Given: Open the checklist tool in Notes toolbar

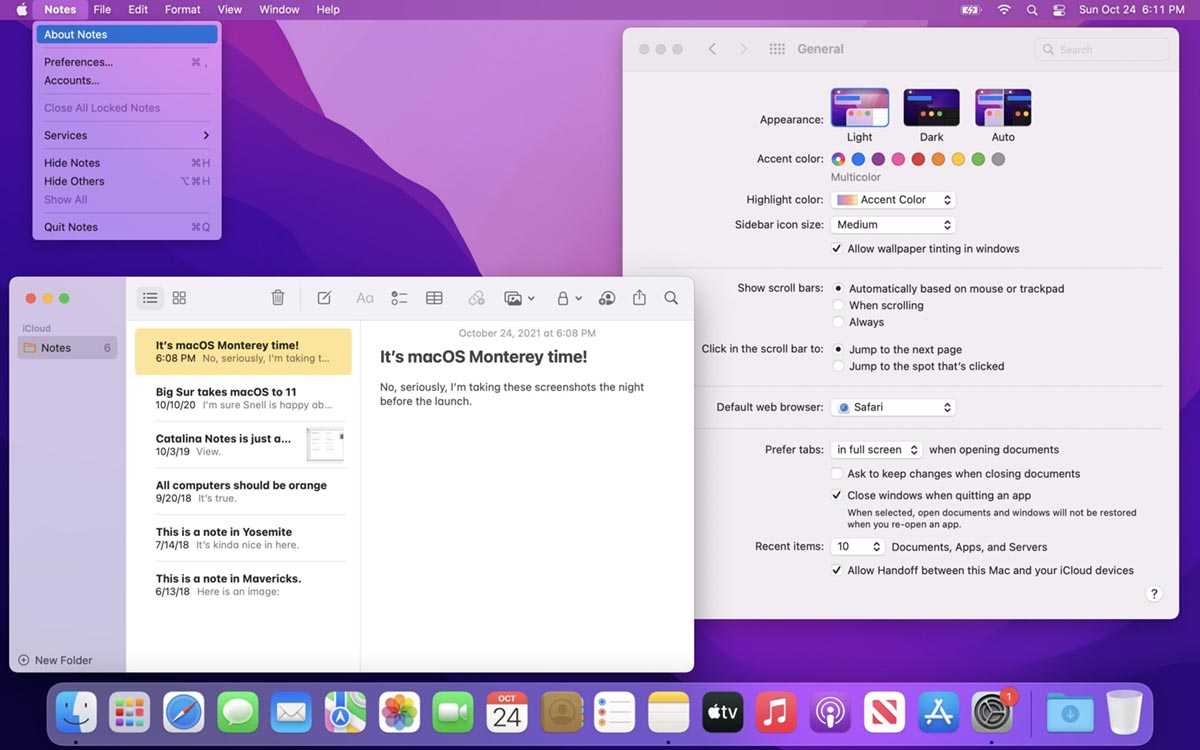Looking at the screenshot, I should 399,298.
